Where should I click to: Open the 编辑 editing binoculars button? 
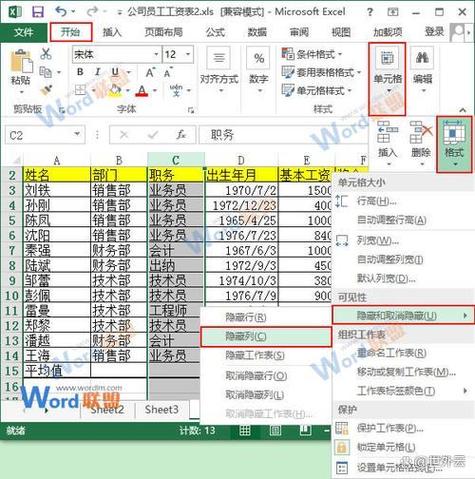click(422, 71)
